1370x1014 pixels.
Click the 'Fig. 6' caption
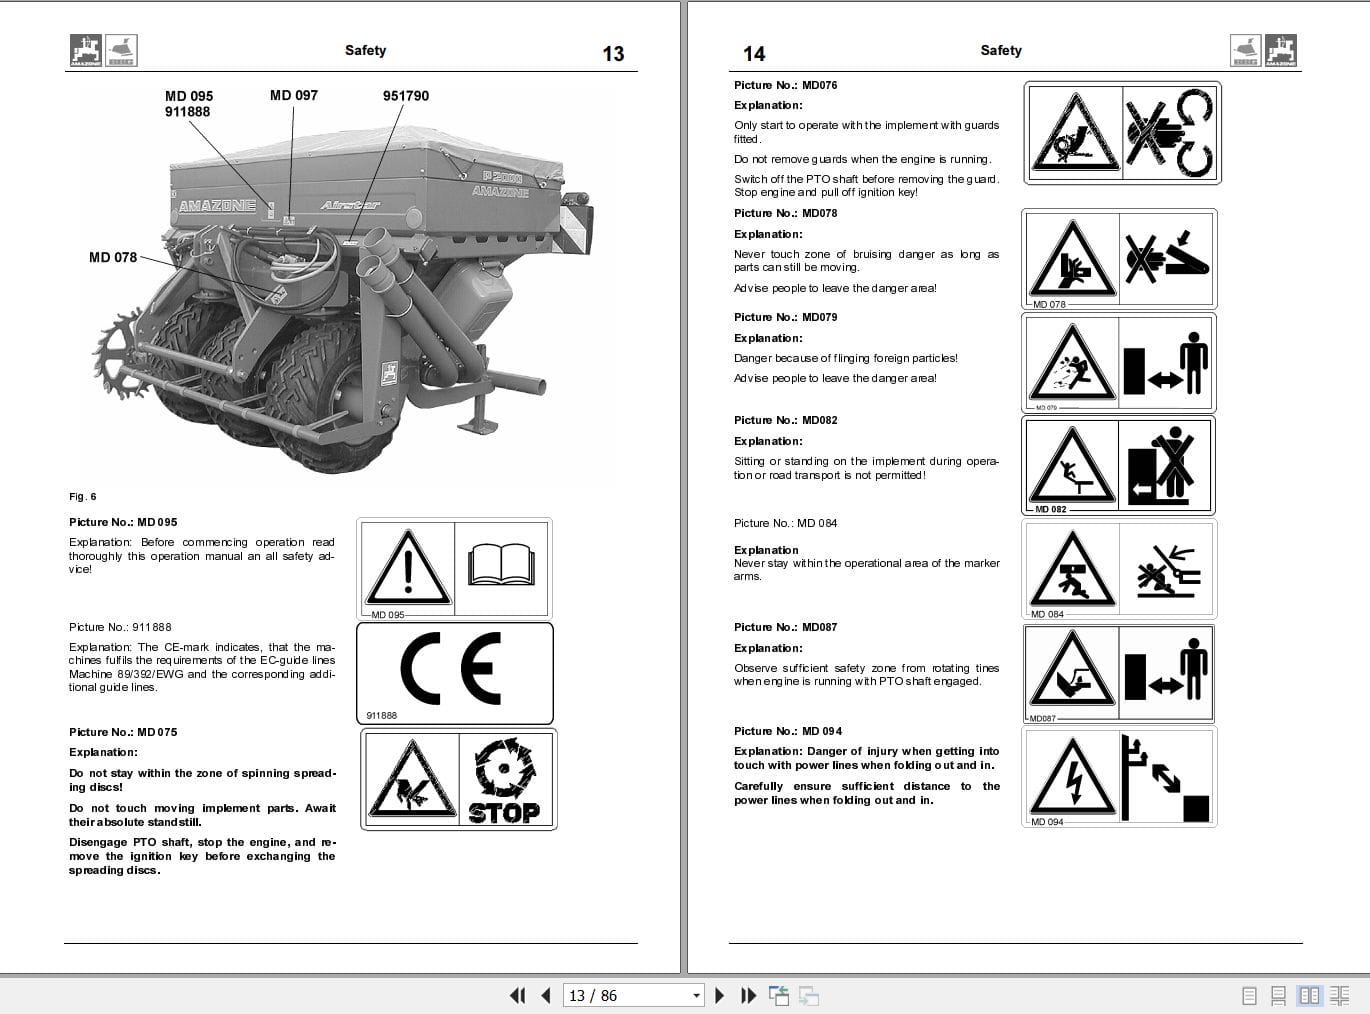pyautogui.click(x=83, y=496)
